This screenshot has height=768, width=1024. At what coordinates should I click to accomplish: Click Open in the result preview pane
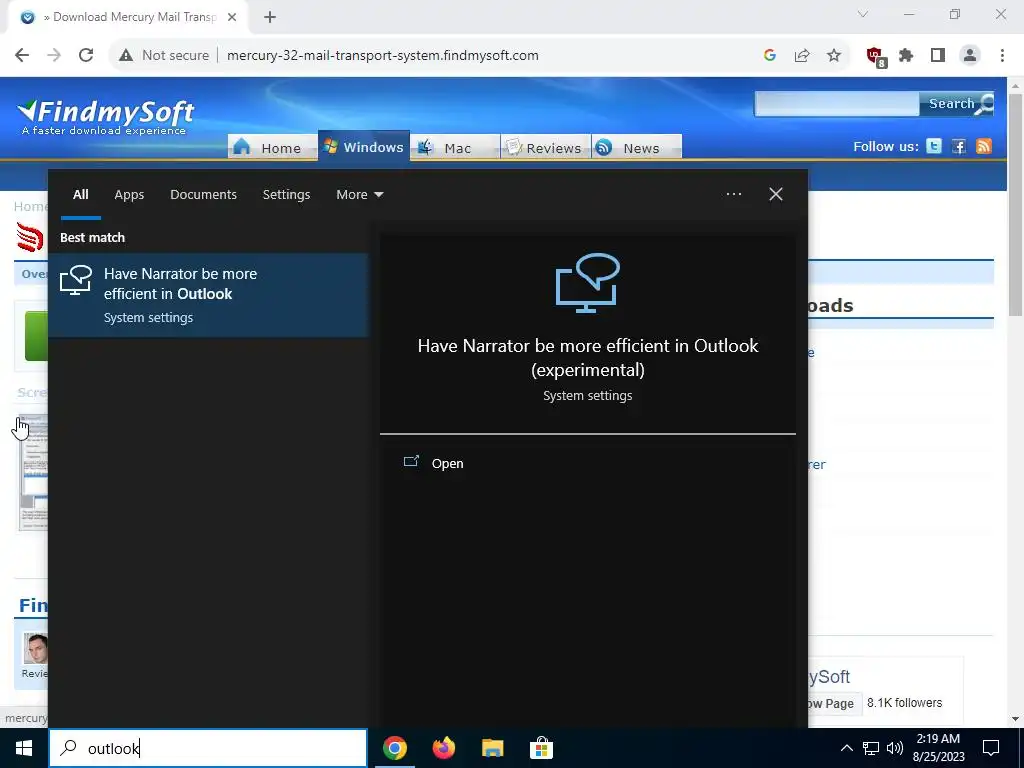434,463
